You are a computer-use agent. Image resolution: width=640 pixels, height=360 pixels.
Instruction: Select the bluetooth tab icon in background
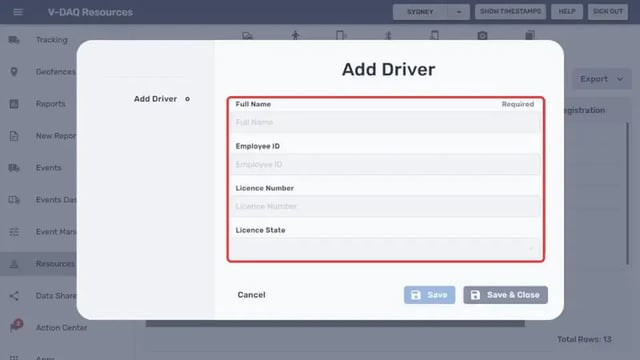[x=388, y=36]
